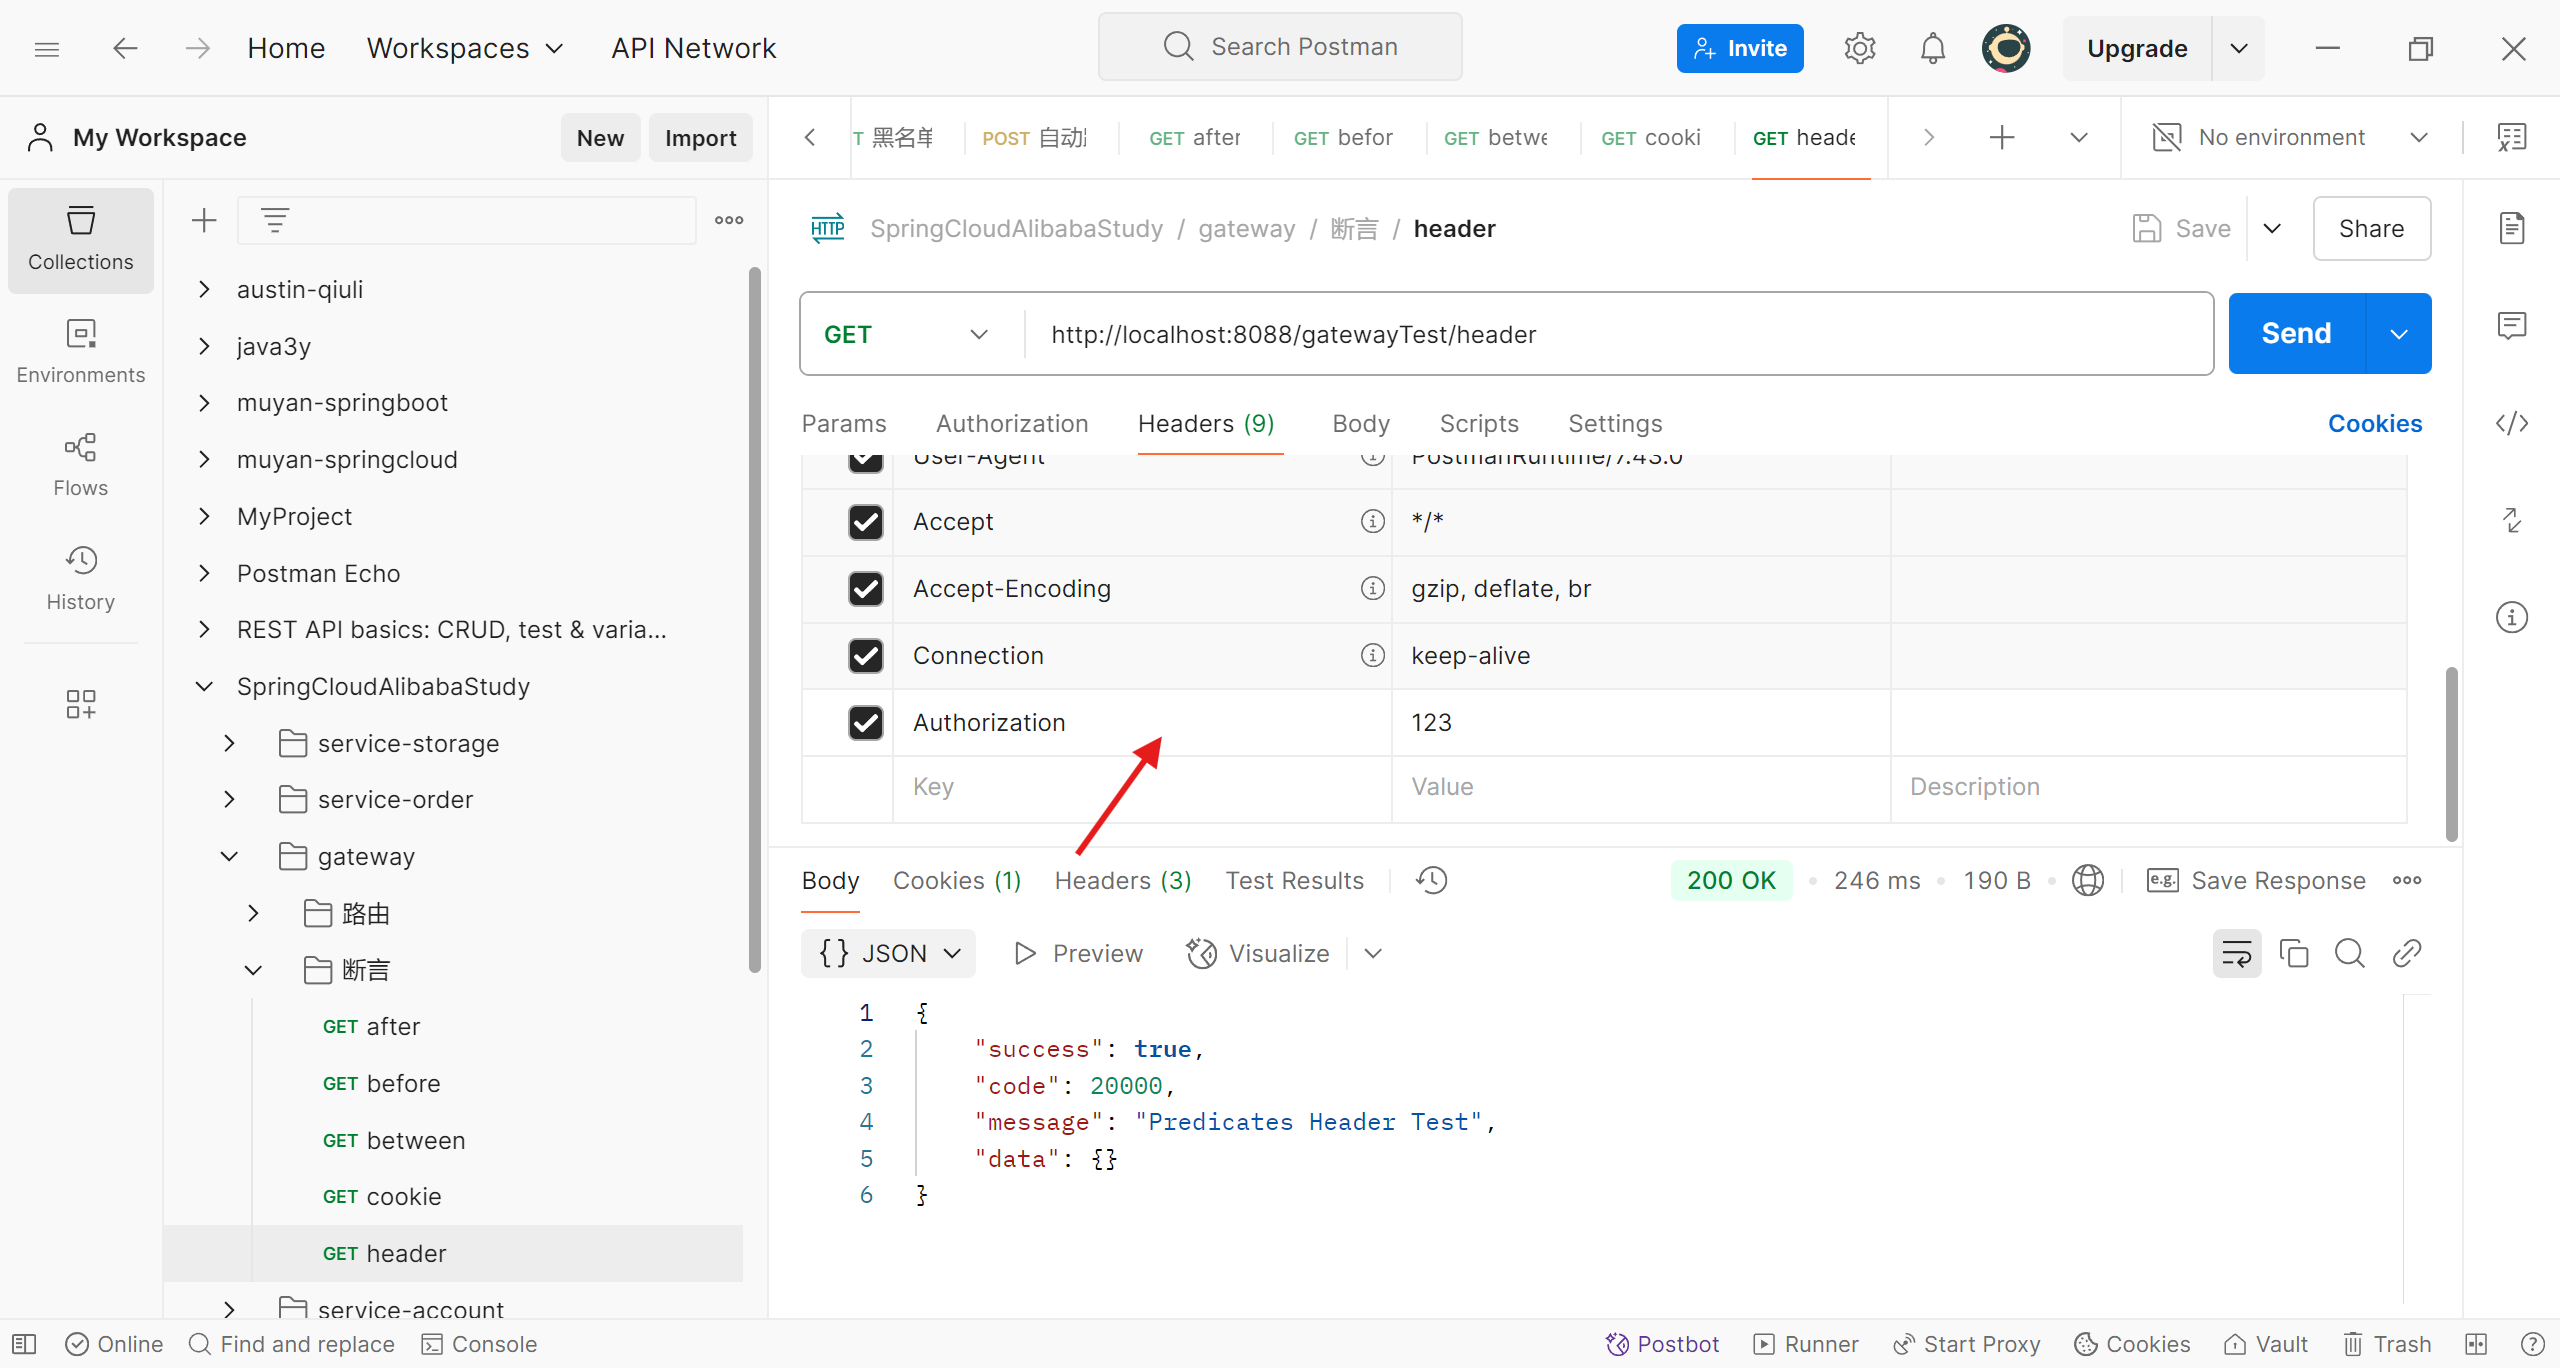This screenshot has height=1368, width=2560.
Task: Open the Flows sidebar panel
Action: click(x=80, y=464)
